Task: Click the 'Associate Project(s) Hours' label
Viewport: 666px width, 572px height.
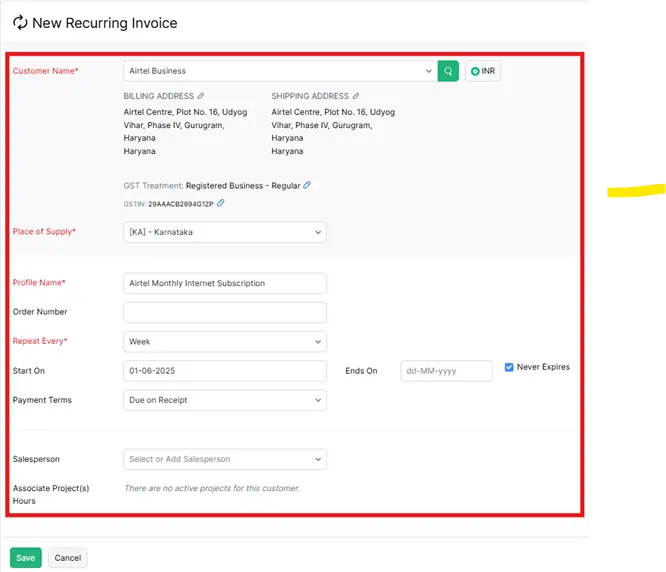Action: tap(51, 495)
